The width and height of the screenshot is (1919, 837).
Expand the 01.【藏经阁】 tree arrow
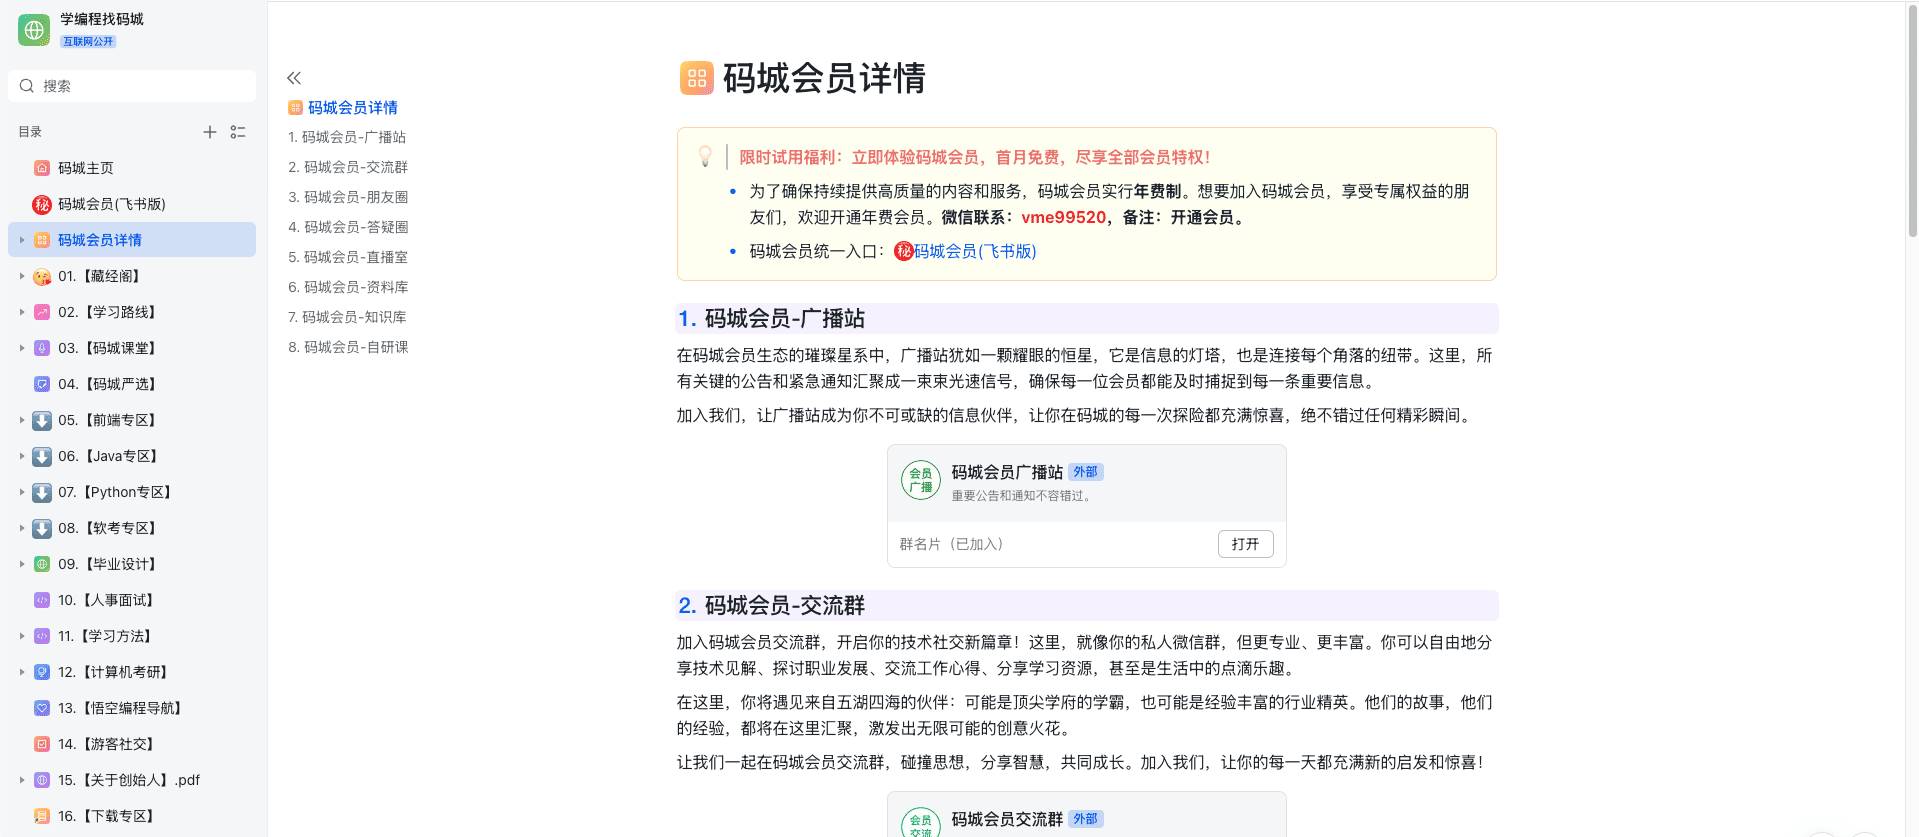pyautogui.click(x=22, y=276)
